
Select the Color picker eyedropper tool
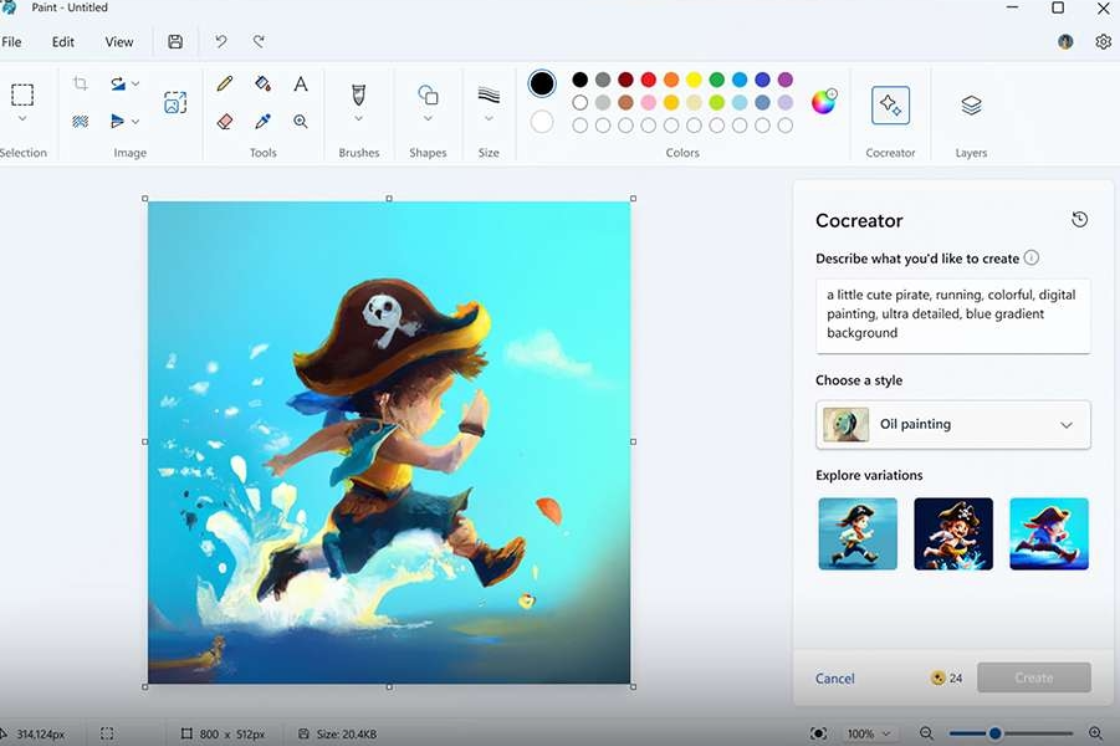pos(262,121)
